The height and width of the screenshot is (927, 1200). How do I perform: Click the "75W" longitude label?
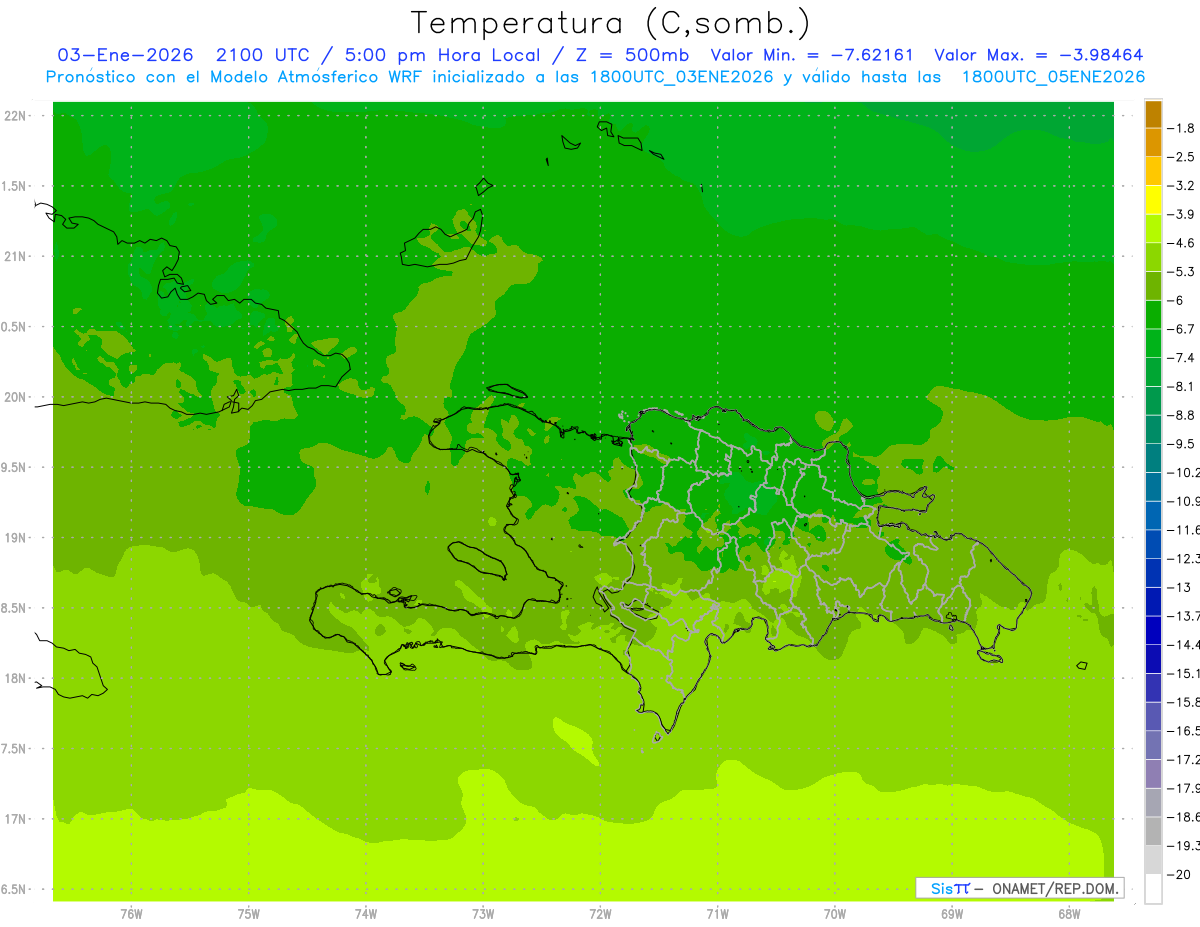[x=249, y=914]
